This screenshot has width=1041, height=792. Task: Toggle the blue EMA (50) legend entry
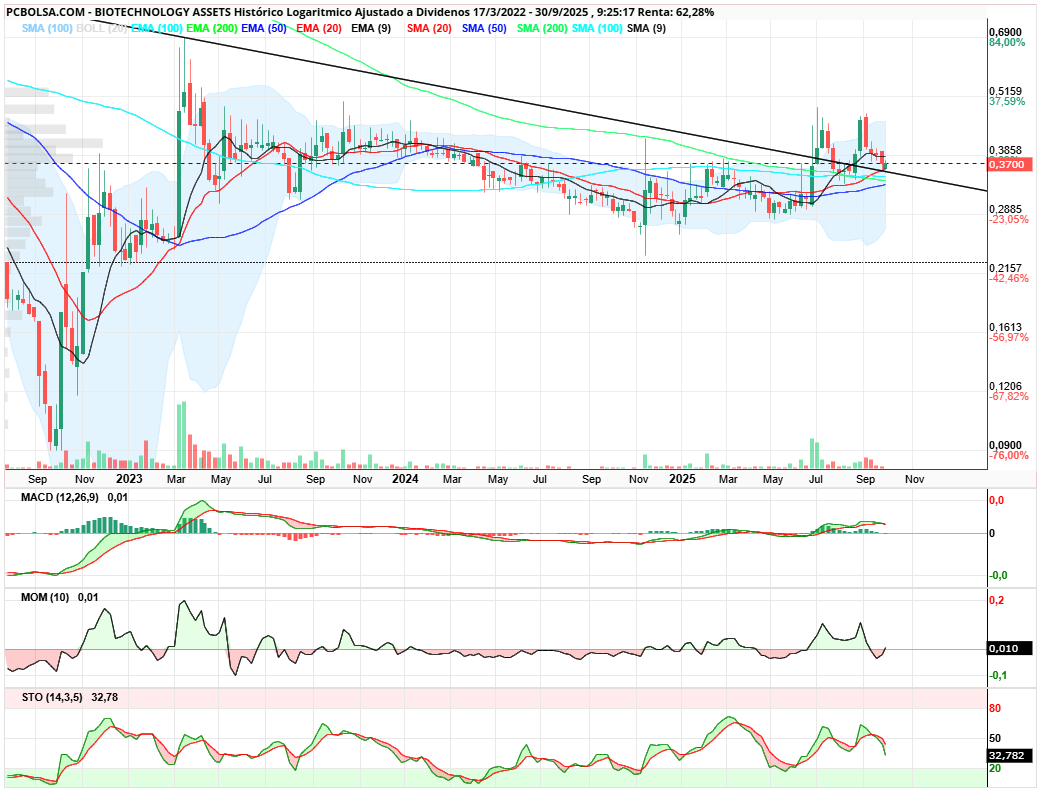point(264,28)
